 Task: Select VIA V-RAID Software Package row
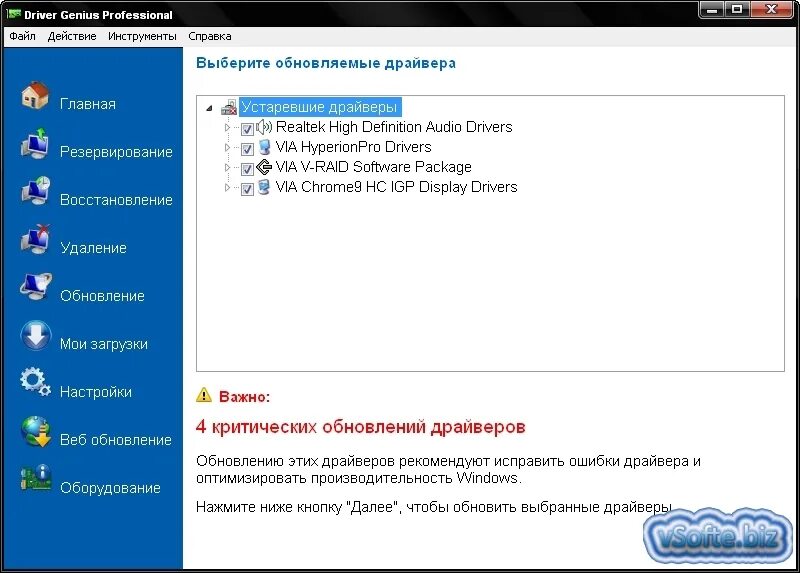pos(373,167)
